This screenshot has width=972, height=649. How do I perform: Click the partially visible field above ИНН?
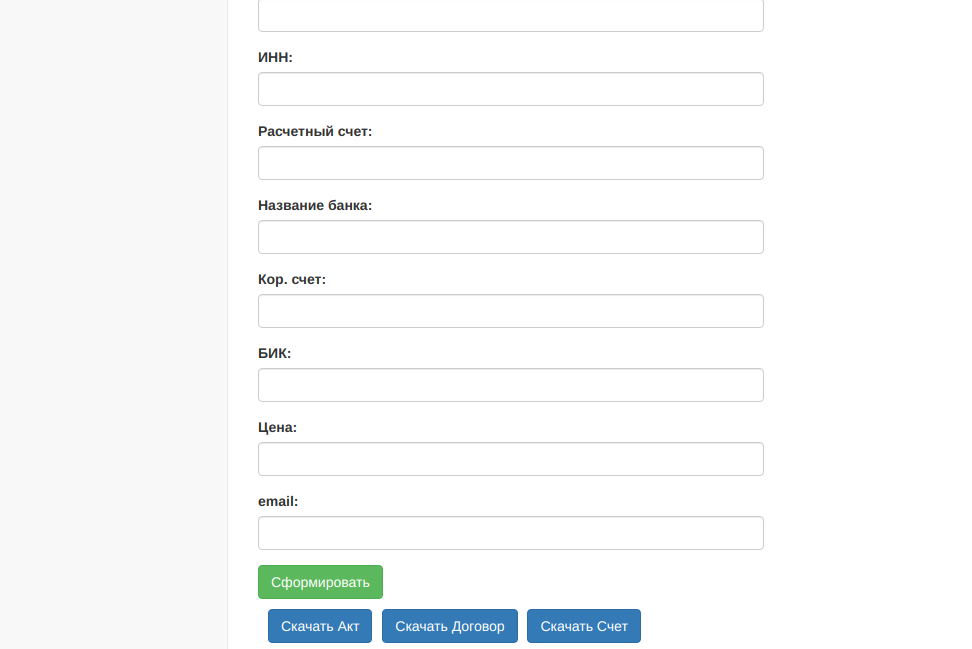coord(510,15)
